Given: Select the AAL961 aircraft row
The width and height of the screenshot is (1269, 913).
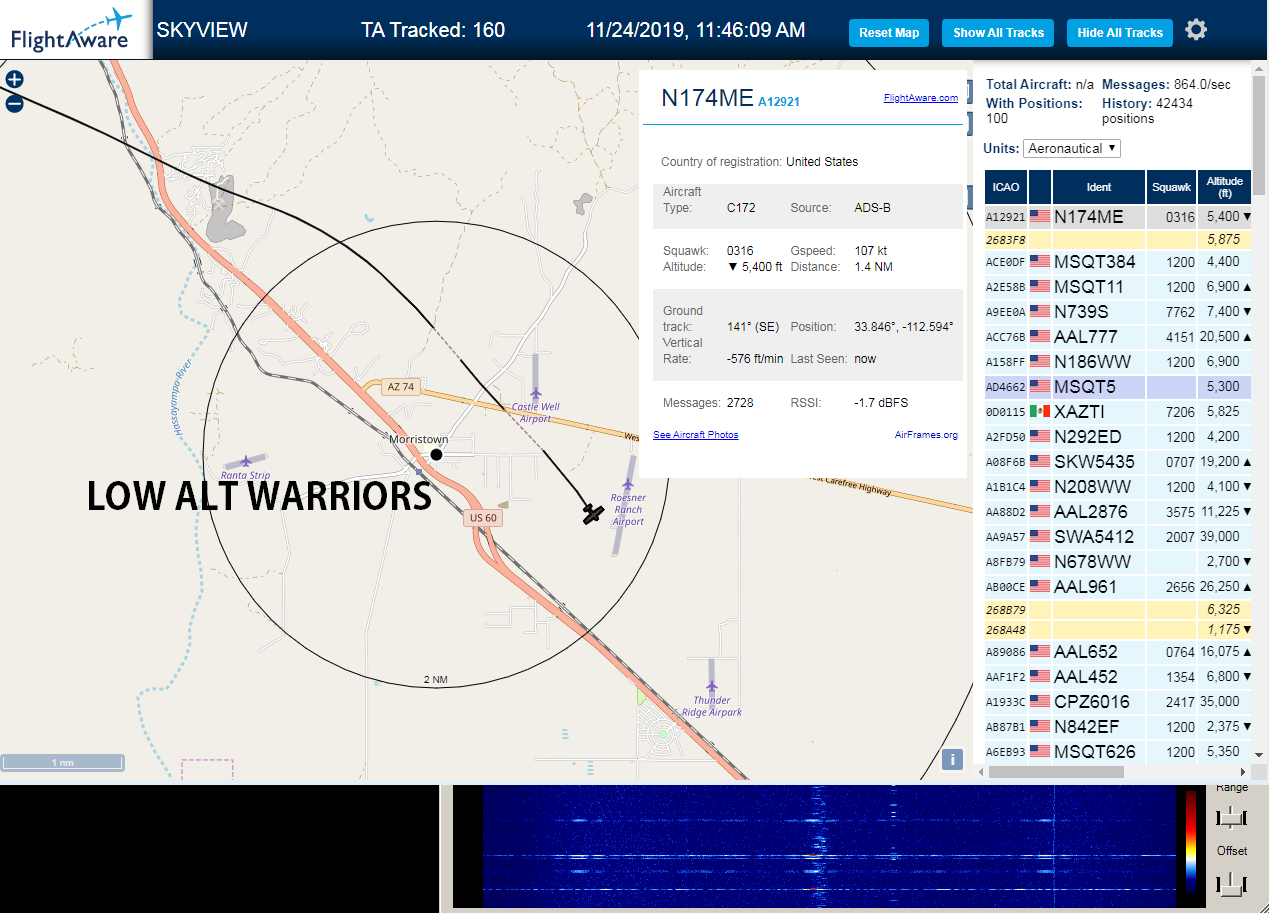Looking at the screenshot, I should point(1118,587).
